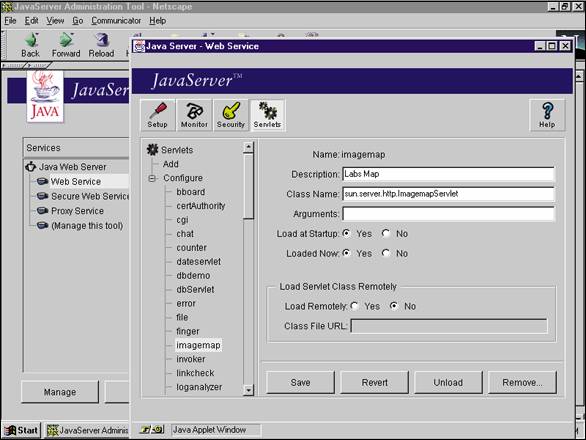Select the dateservlet entry
Screen dimensions: 586x440
coord(198,262)
